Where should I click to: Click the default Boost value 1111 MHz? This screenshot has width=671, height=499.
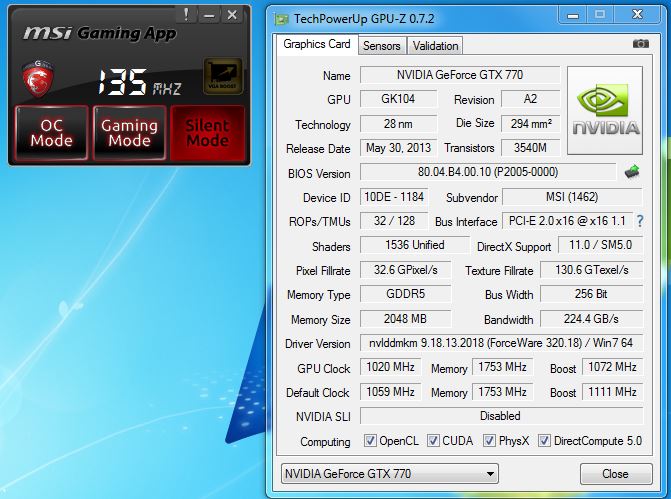click(x=612, y=392)
